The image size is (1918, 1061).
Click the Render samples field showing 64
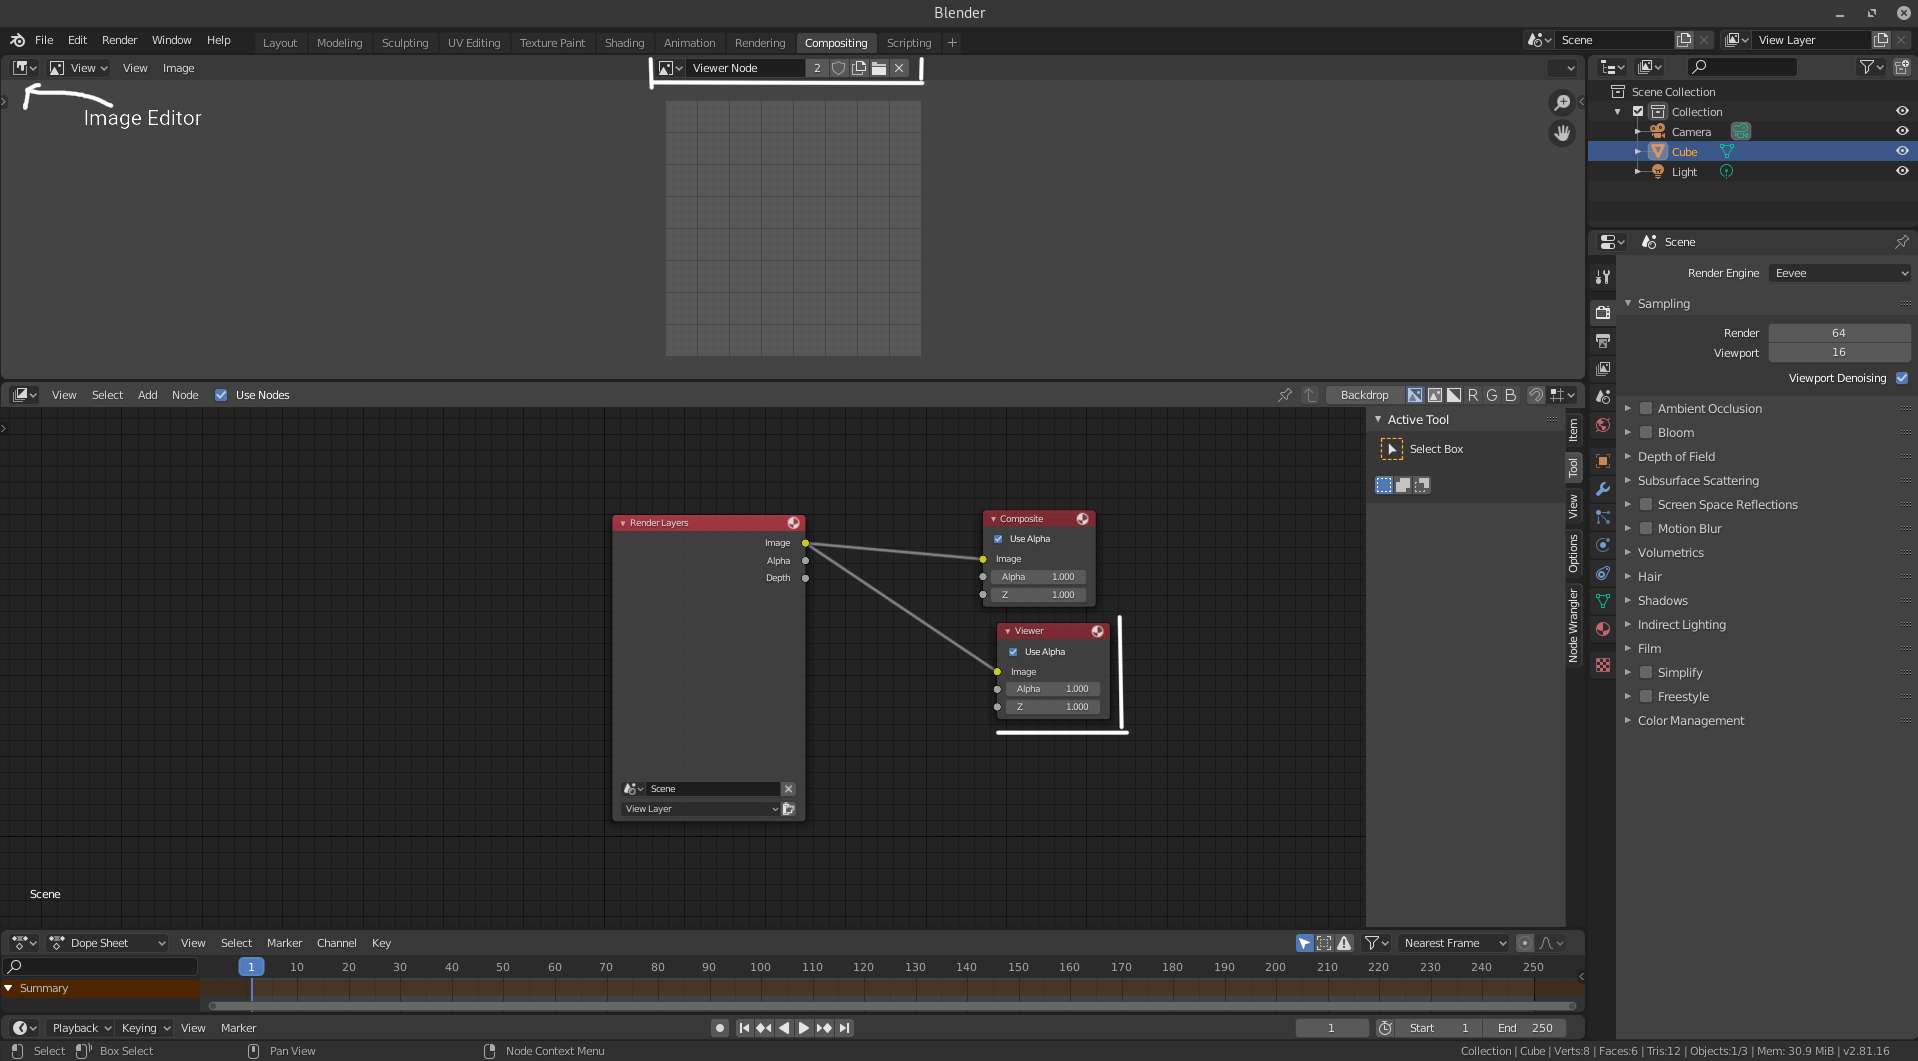(x=1839, y=333)
